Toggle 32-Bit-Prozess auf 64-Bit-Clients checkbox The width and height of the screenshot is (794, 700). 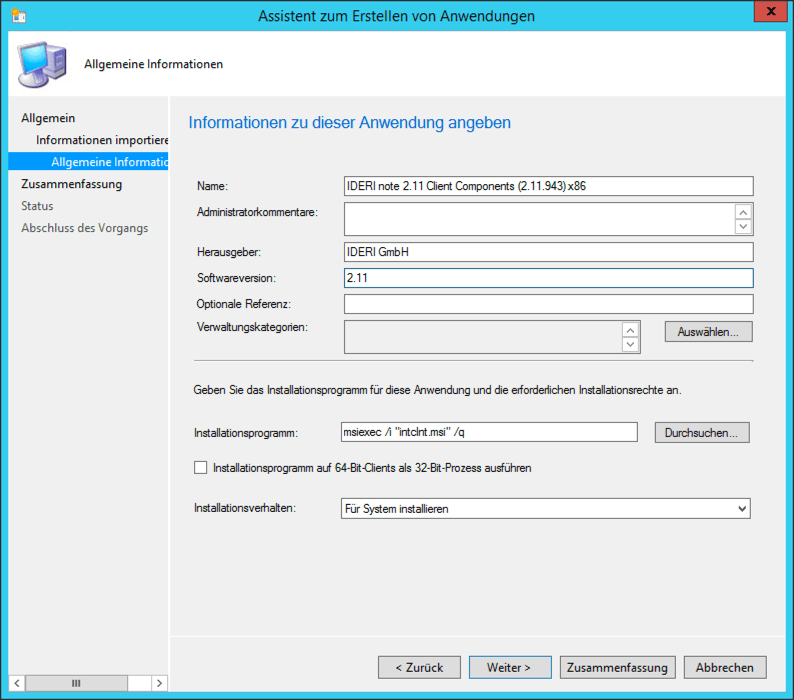[x=201, y=468]
